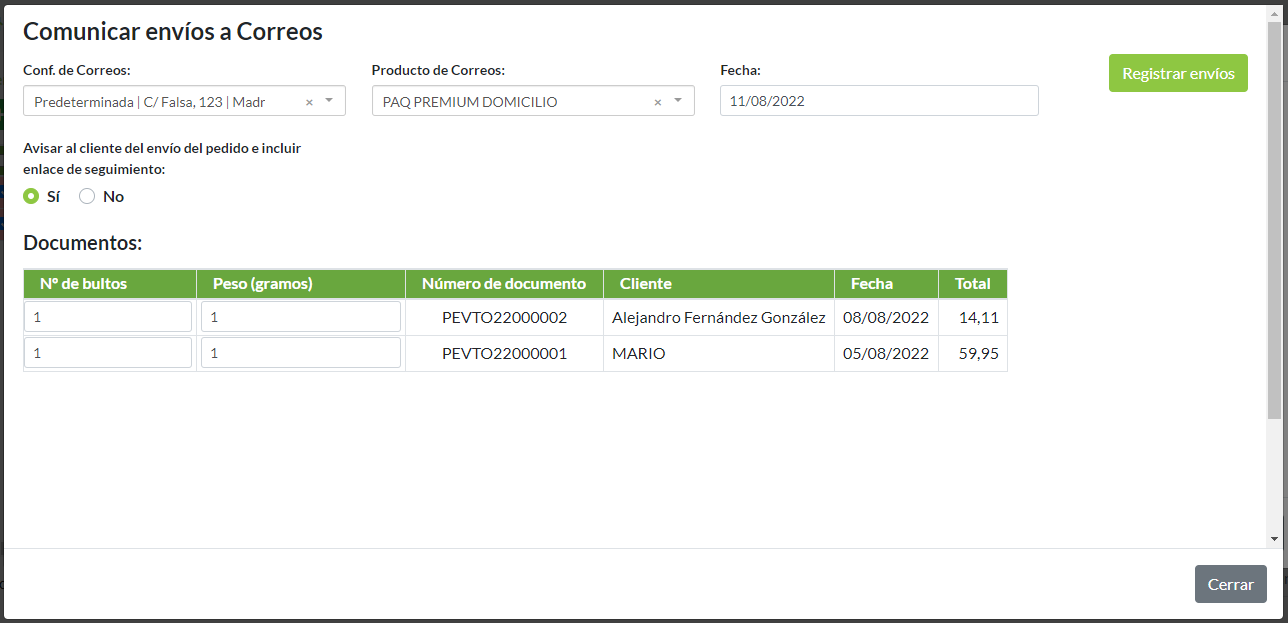Edit weight field for MARIO's order

300,353
